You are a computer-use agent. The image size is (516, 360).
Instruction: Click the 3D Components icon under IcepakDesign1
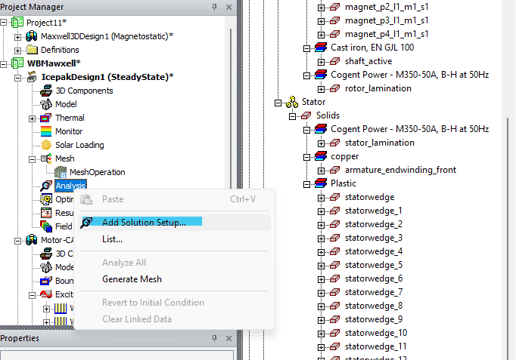46,91
